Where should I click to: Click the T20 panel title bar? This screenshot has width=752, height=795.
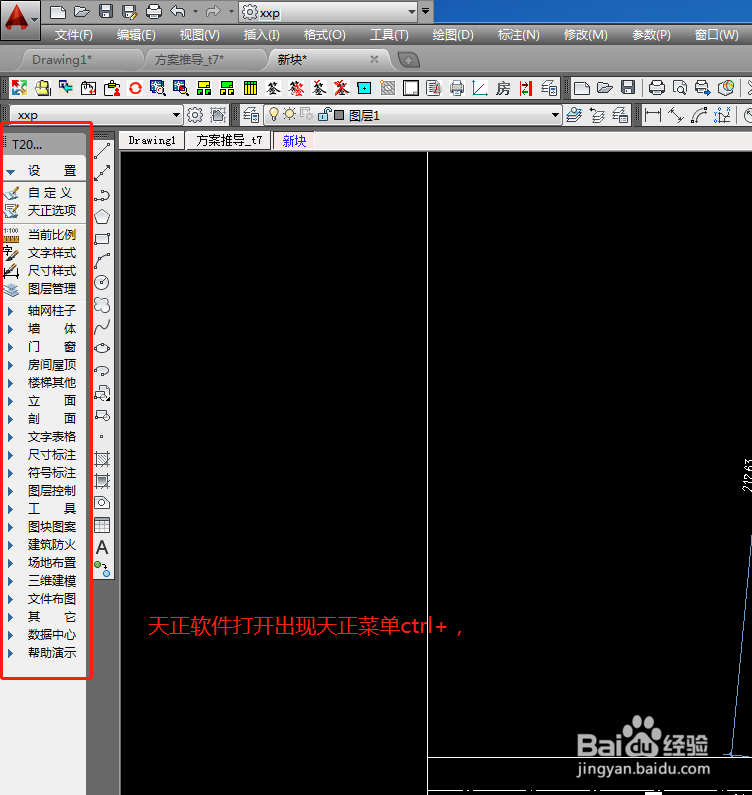click(45, 144)
